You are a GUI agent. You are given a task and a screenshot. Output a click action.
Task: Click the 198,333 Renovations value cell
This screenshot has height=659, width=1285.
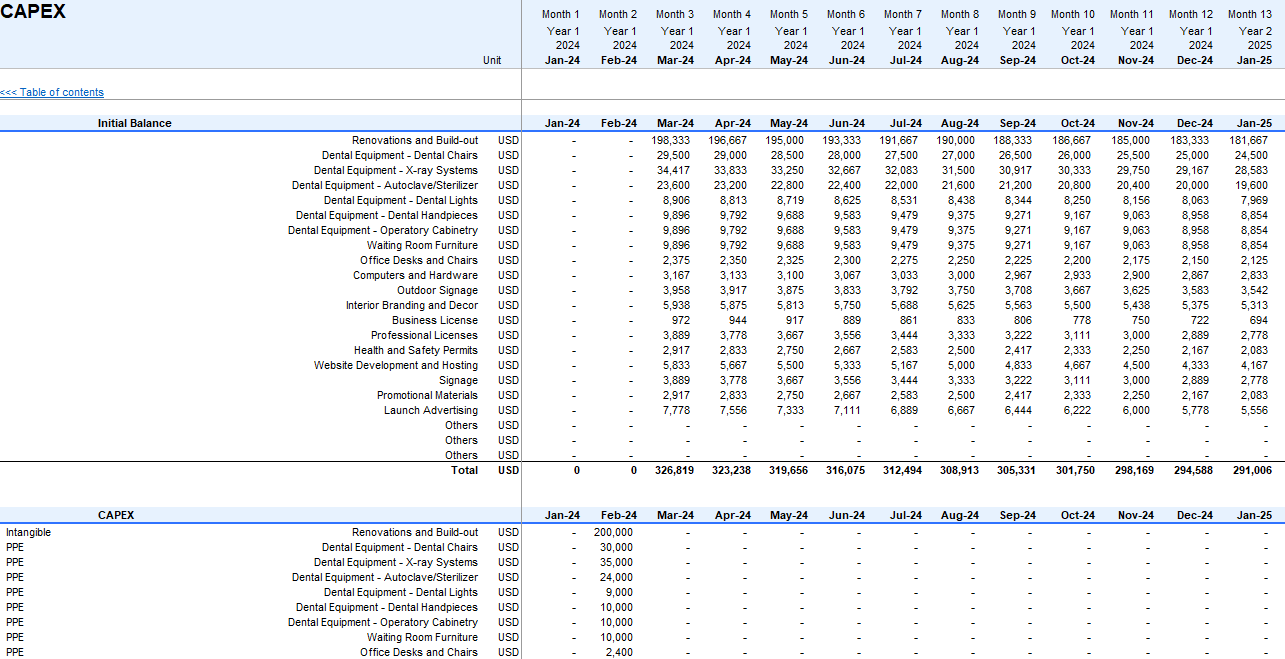point(670,141)
